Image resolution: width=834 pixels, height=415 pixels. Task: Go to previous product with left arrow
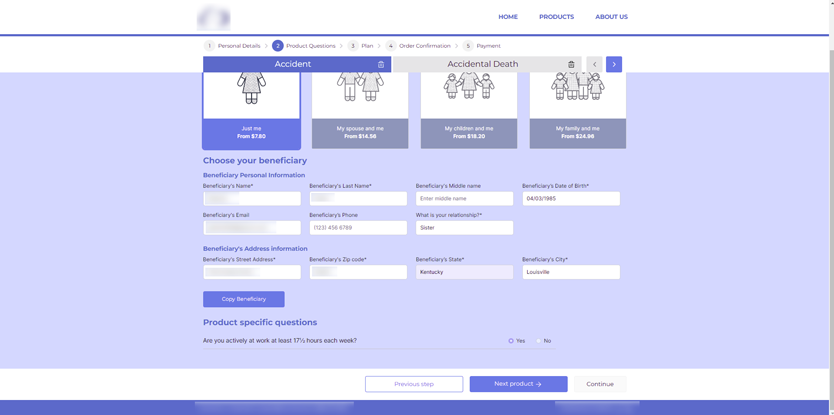pos(595,64)
